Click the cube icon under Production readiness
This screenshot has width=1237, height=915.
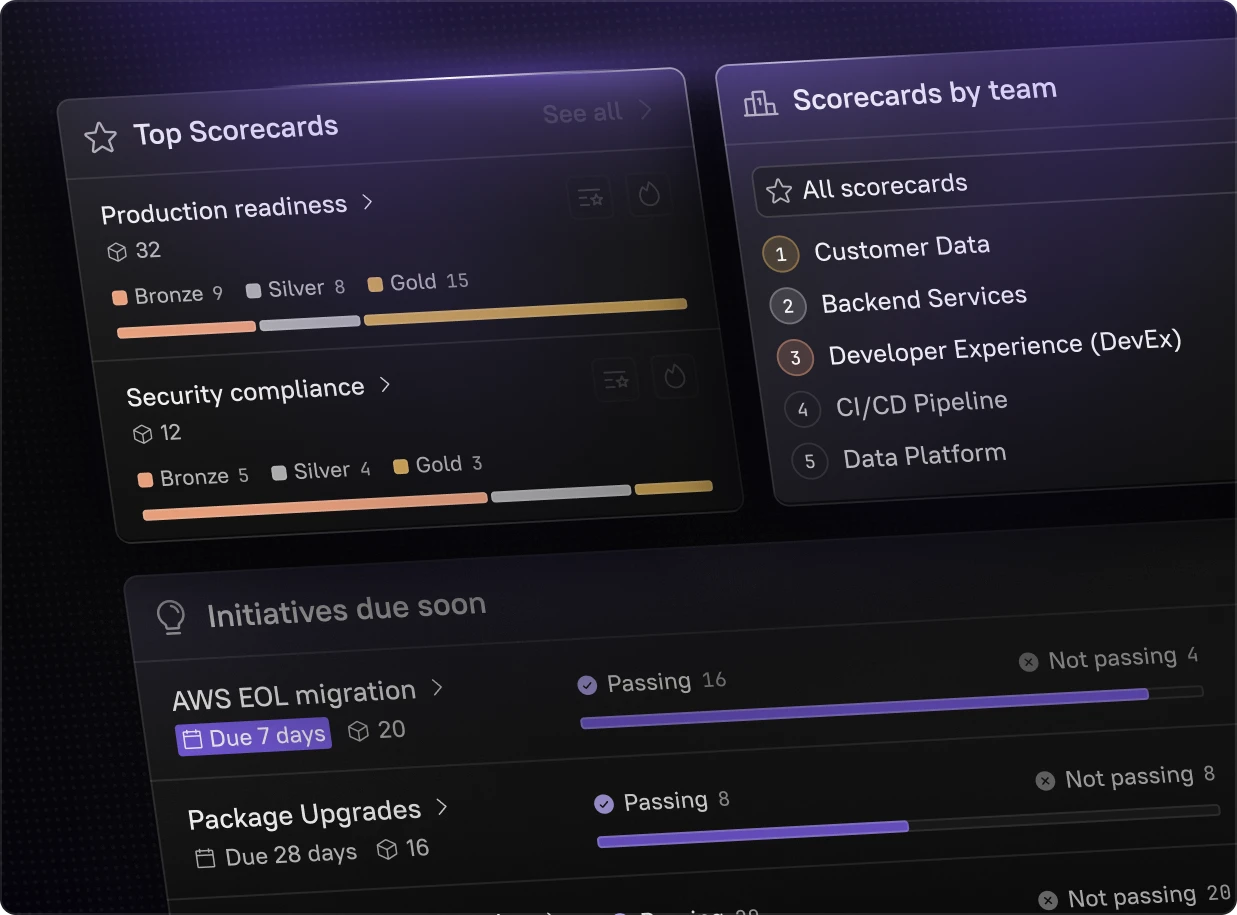117,252
